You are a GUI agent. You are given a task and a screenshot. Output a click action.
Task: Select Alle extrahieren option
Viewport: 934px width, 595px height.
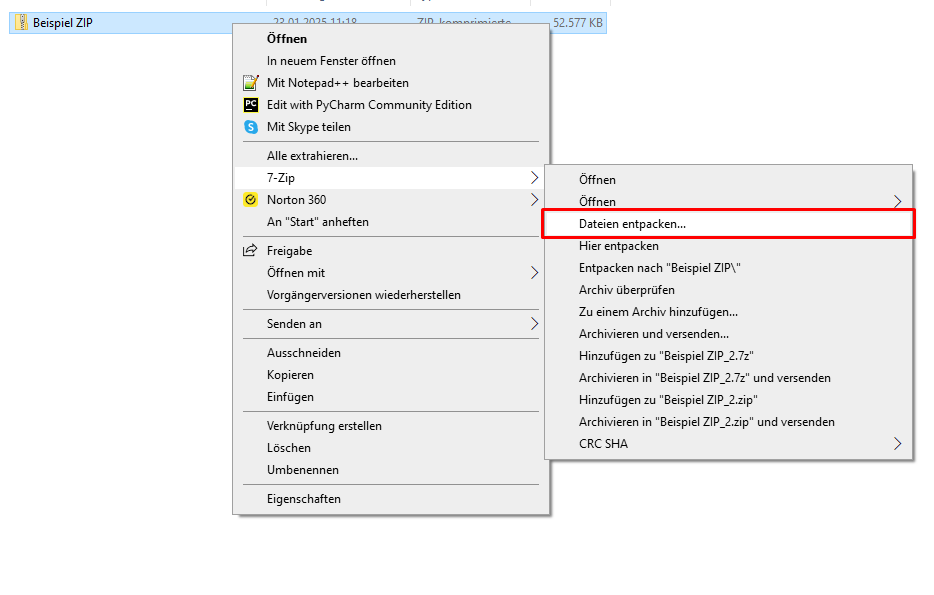pos(312,156)
